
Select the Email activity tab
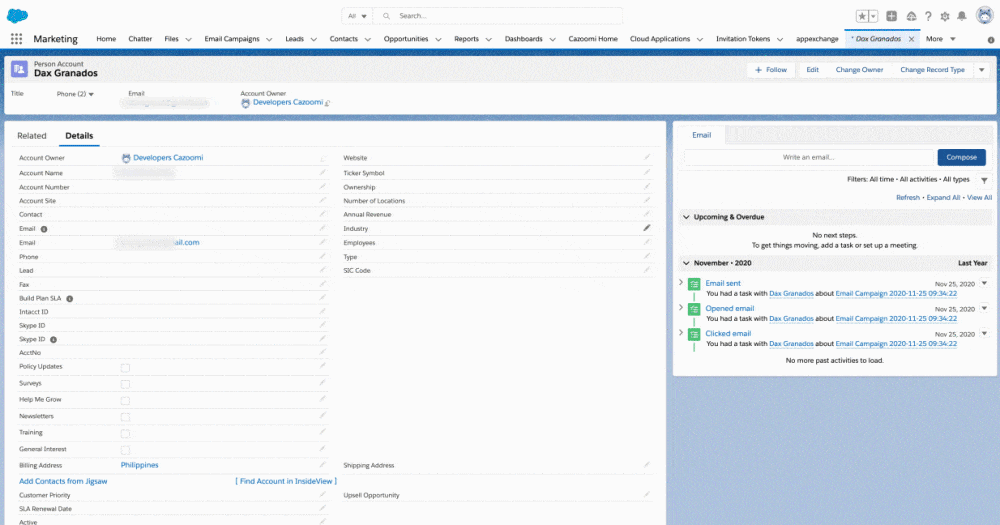pyautogui.click(x=702, y=135)
